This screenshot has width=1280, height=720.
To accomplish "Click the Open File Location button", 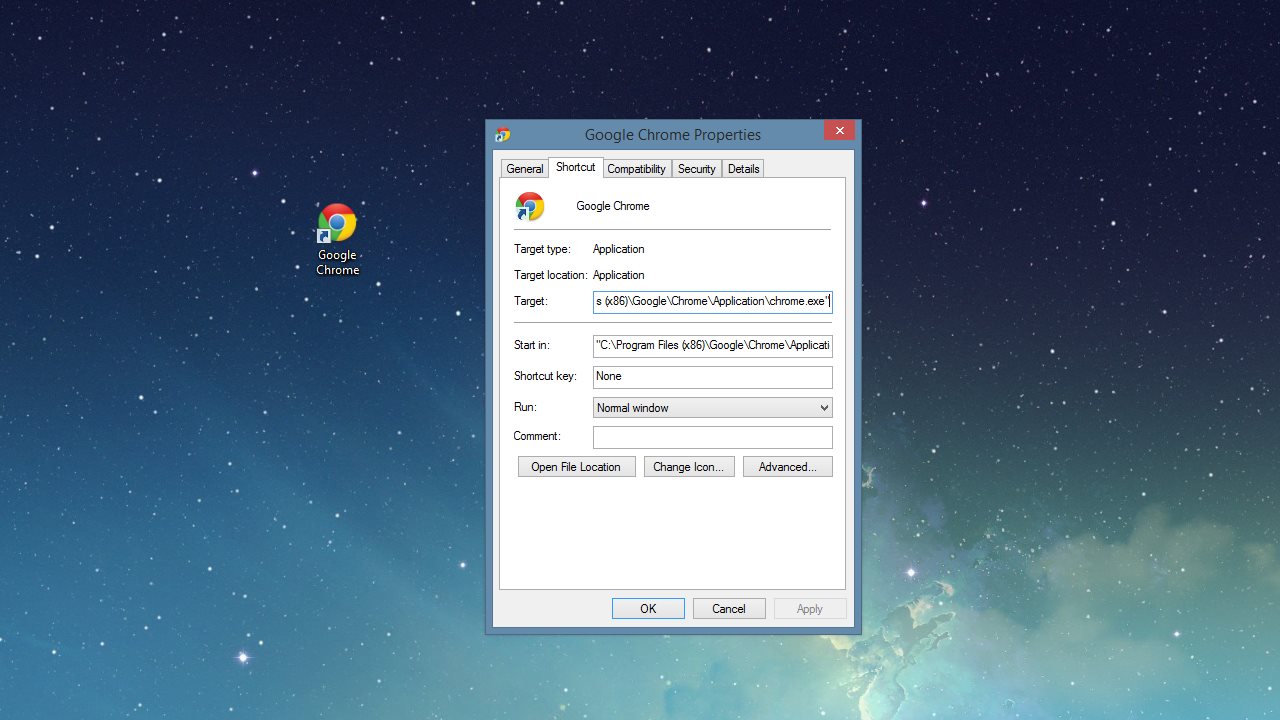I will [x=576, y=467].
